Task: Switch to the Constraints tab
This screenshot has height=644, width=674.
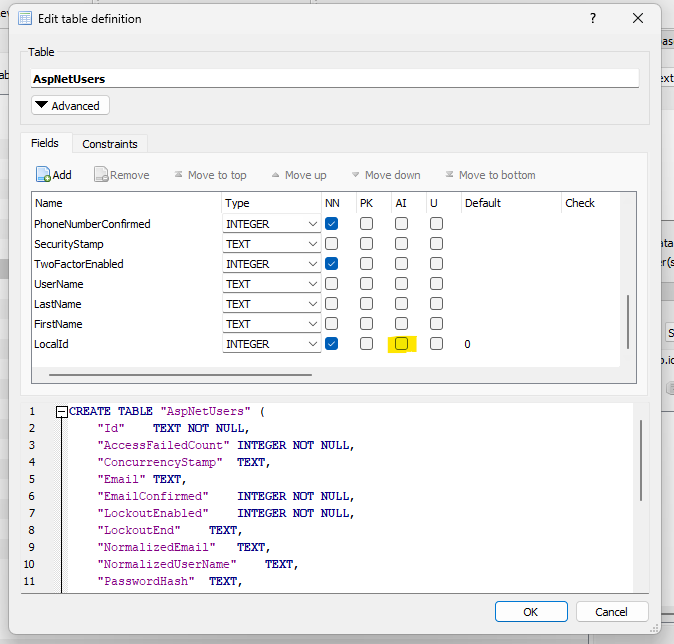Action: pyautogui.click(x=110, y=144)
